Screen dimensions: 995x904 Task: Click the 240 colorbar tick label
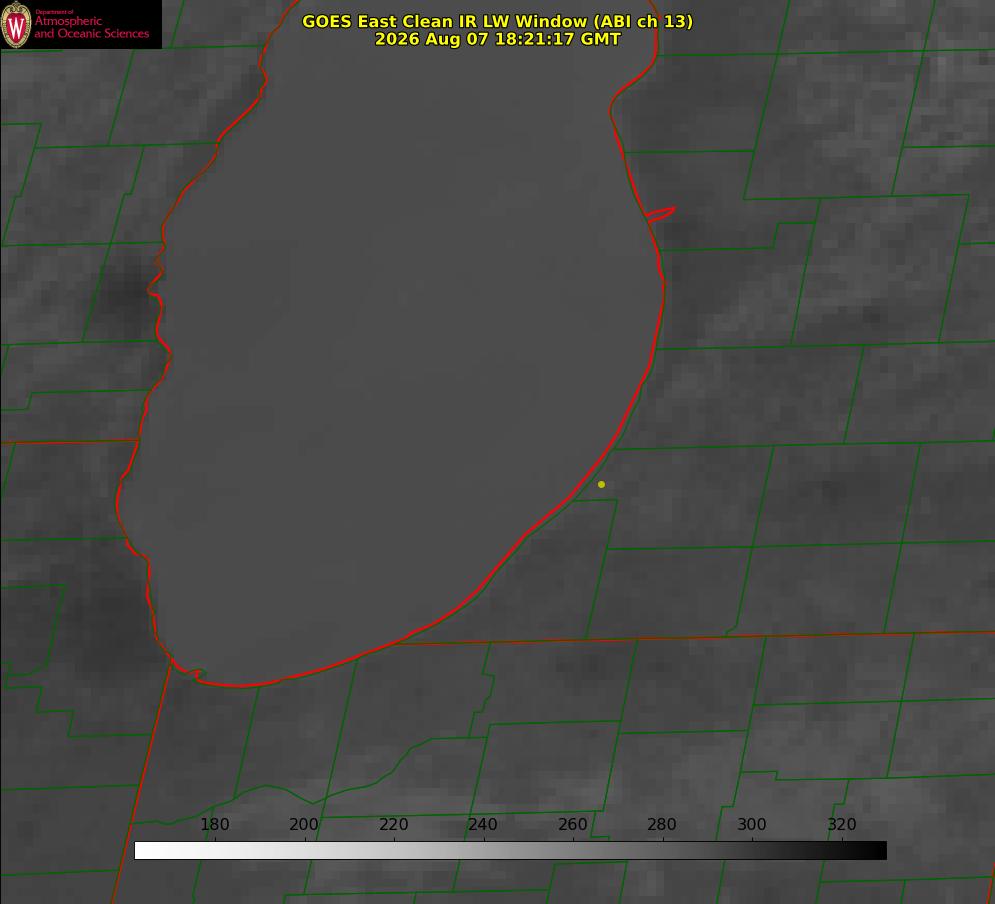click(483, 824)
